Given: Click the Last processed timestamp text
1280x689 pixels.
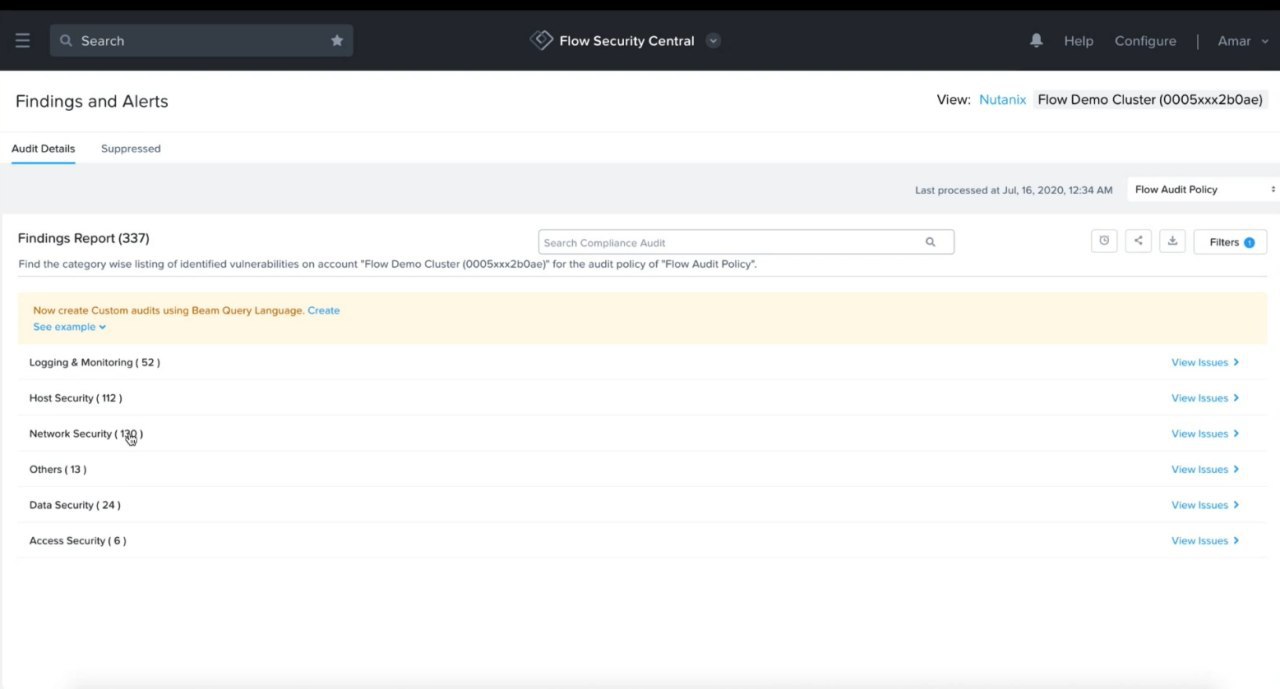Looking at the screenshot, I should 1013,190.
